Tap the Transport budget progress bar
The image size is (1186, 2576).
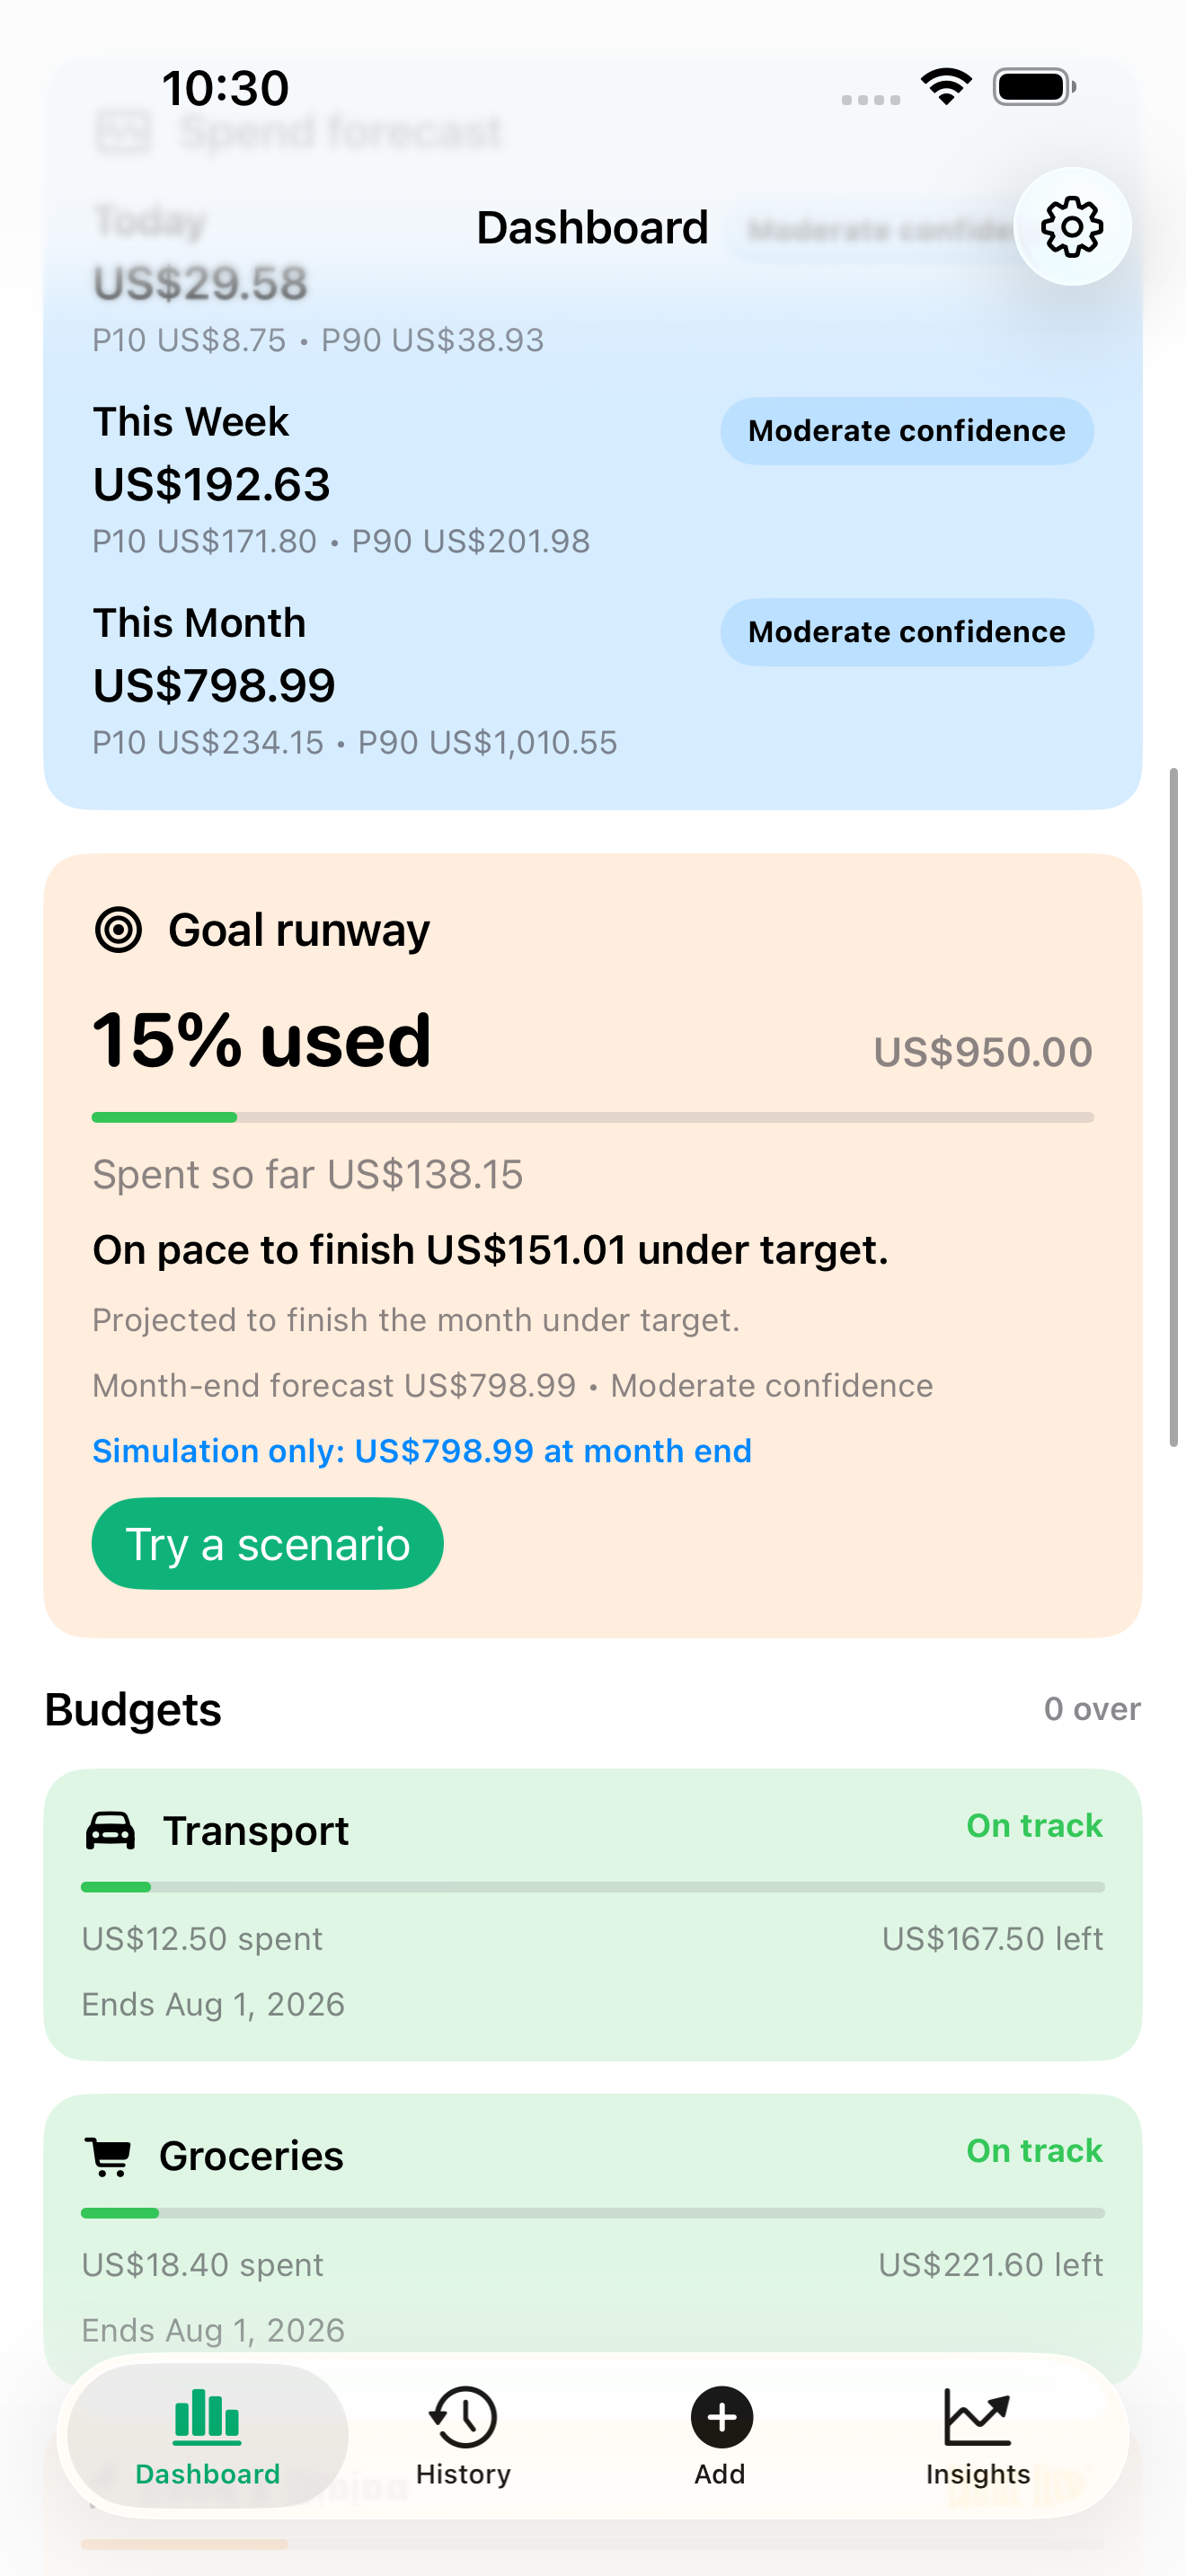593,1887
